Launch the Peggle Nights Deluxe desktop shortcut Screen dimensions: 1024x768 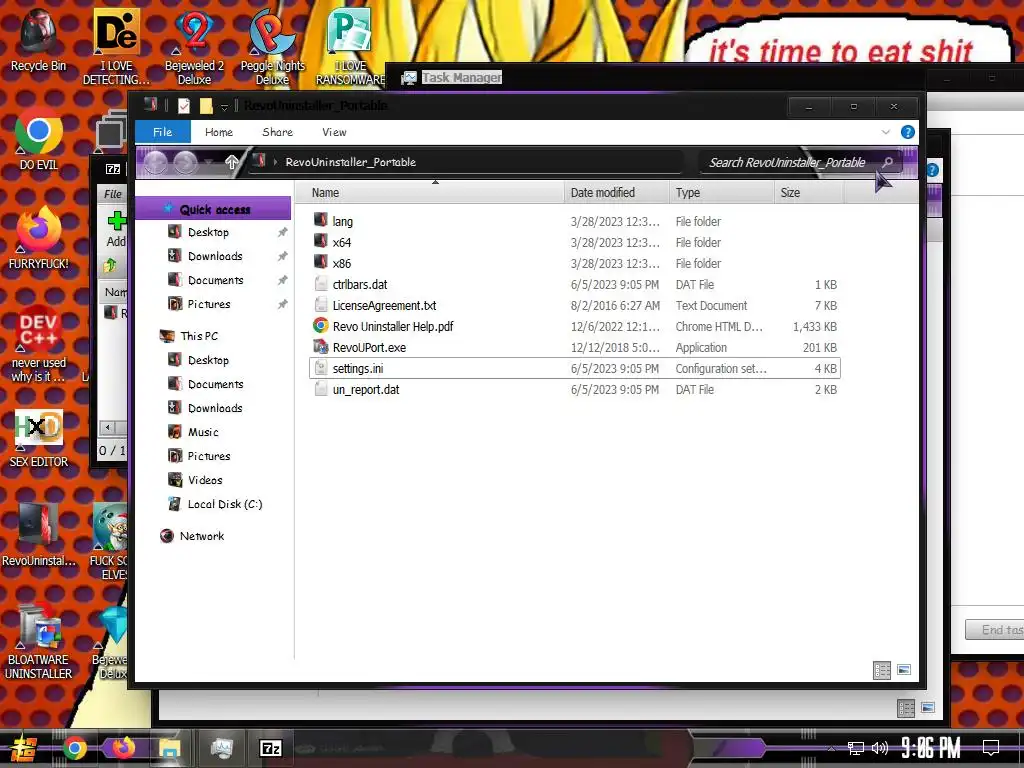coord(272,46)
